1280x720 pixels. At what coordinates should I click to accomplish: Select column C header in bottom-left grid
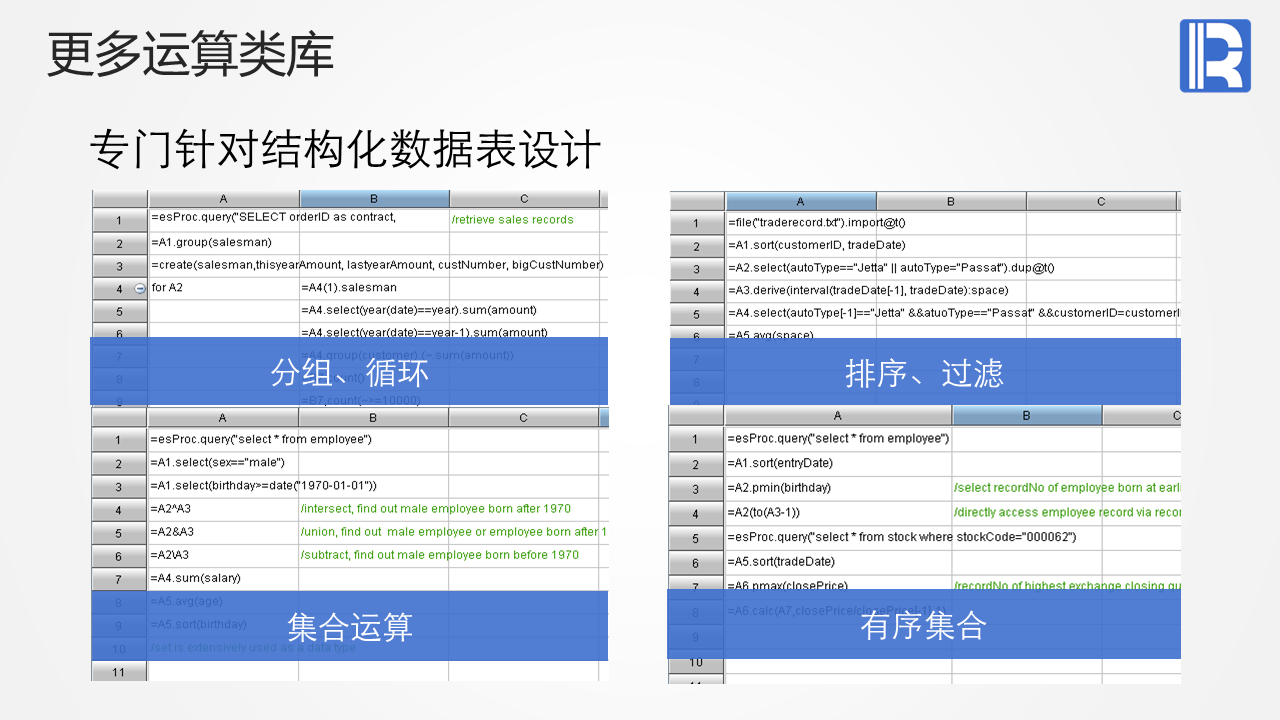pyautogui.click(x=523, y=417)
